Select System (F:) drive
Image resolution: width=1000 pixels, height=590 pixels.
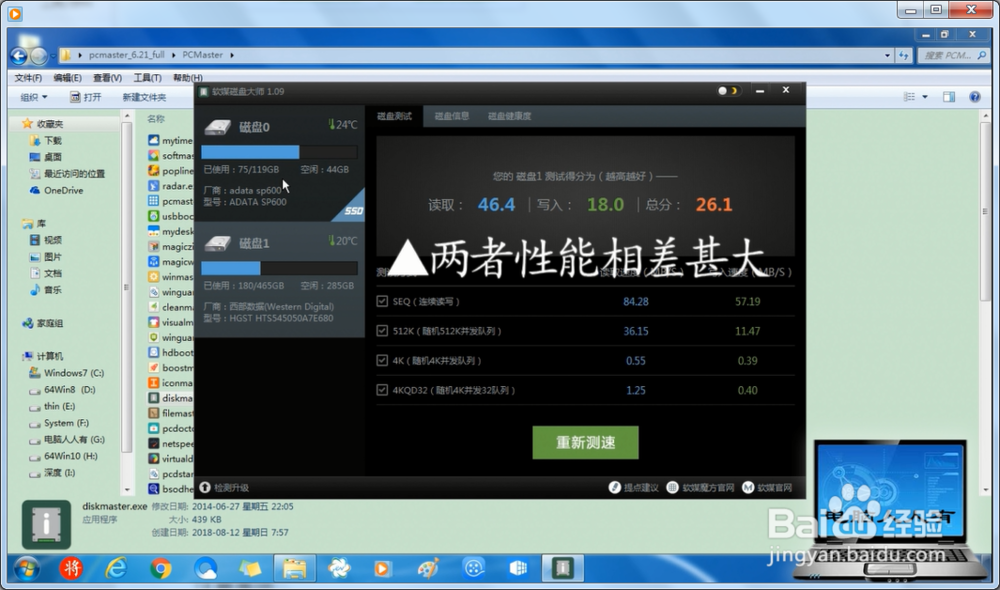coord(59,422)
